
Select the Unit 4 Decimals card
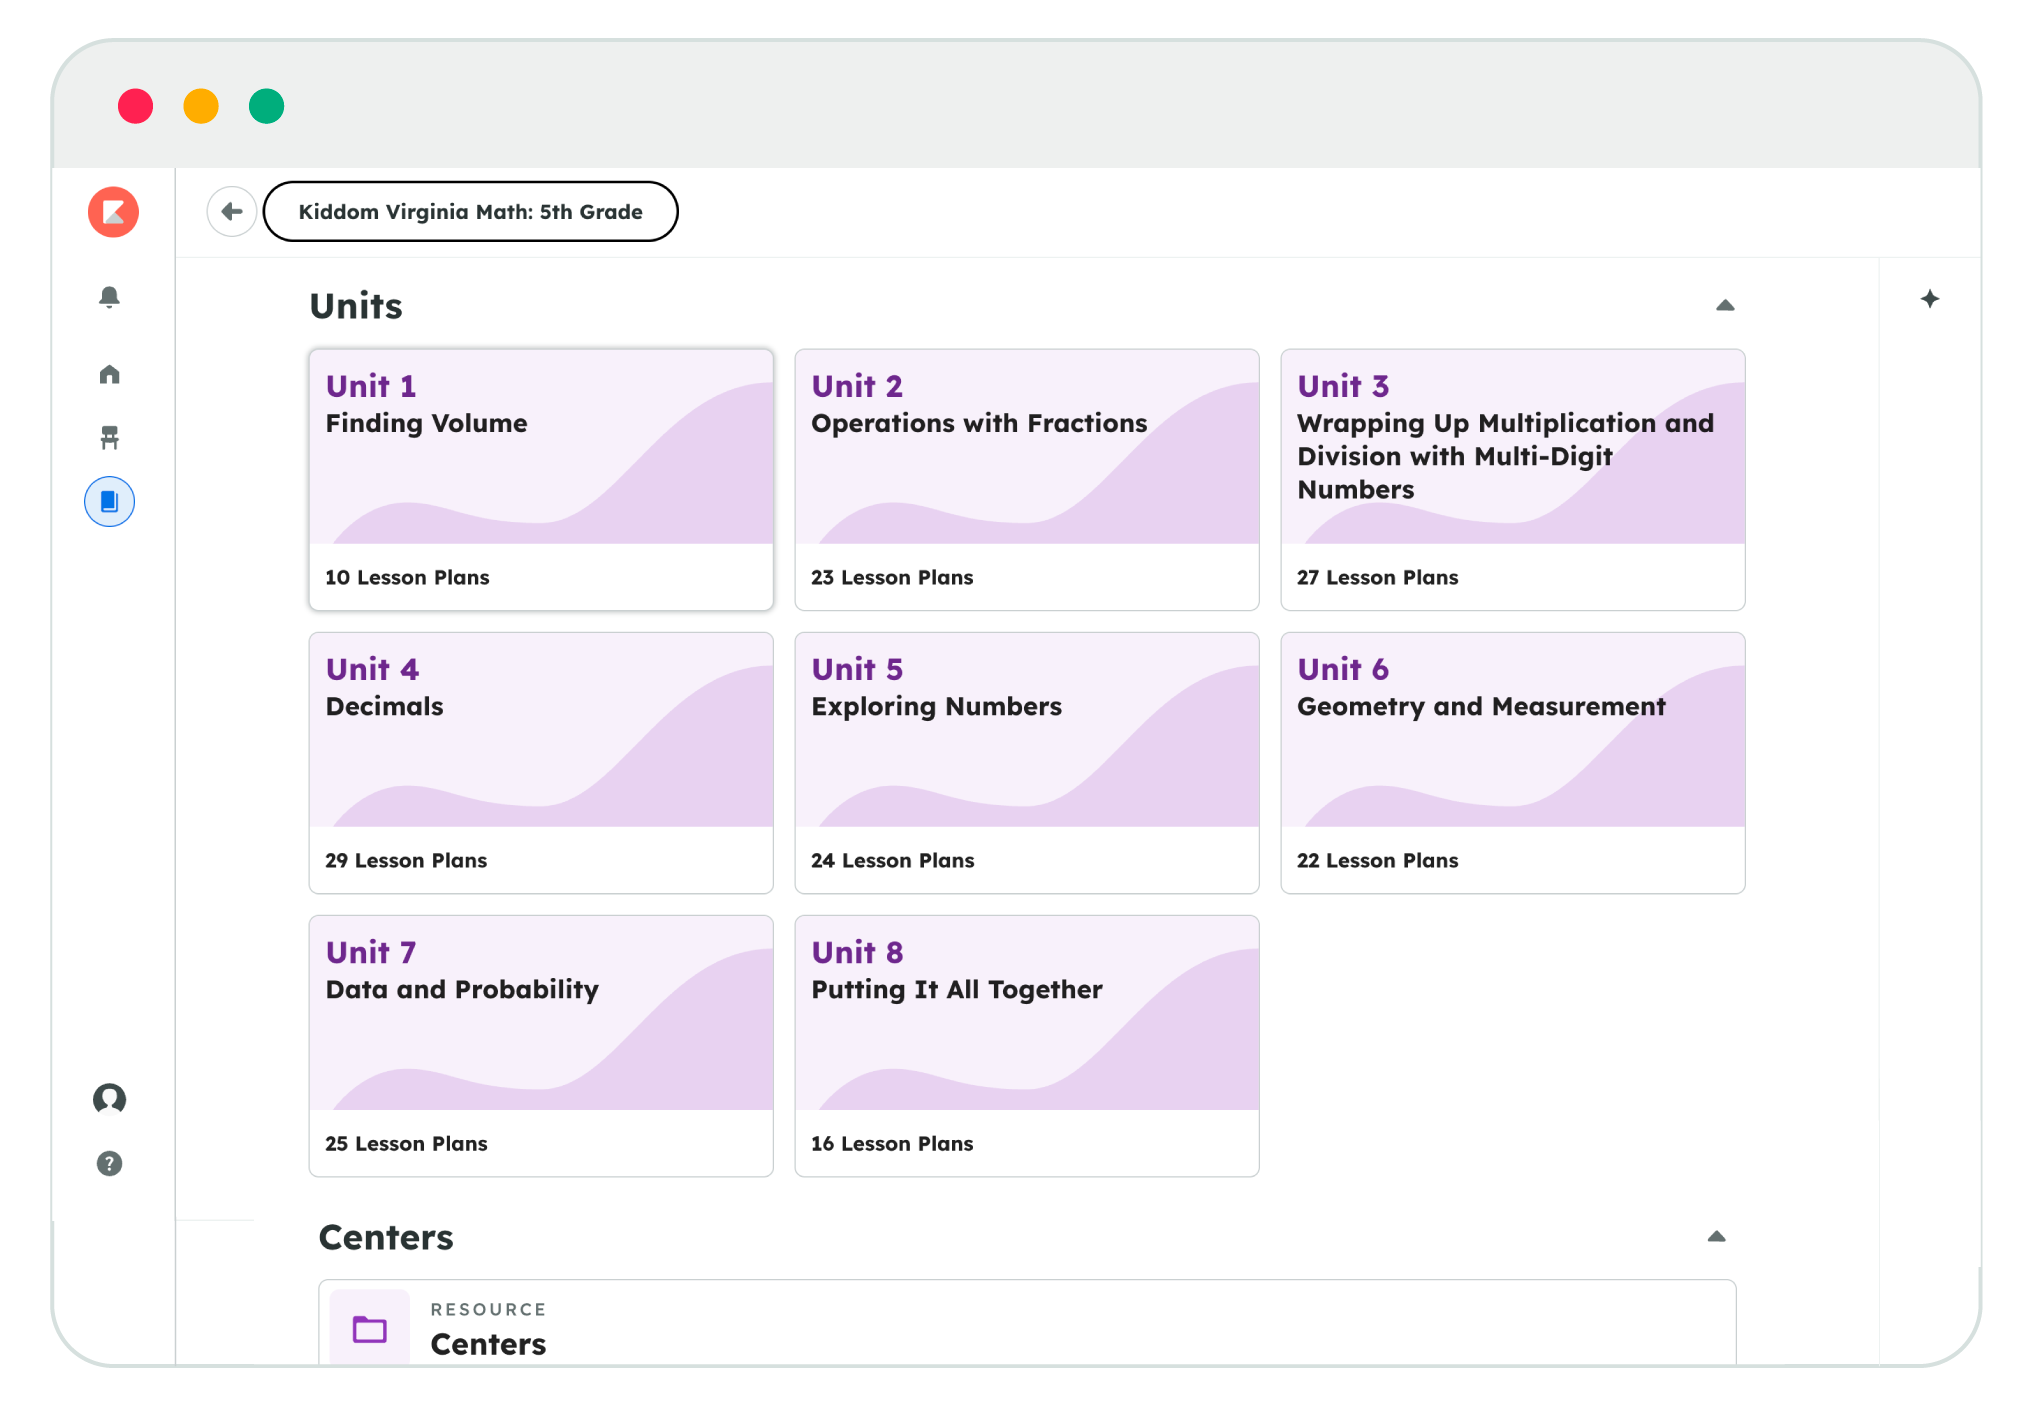pyautogui.click(x=541, y=762)
